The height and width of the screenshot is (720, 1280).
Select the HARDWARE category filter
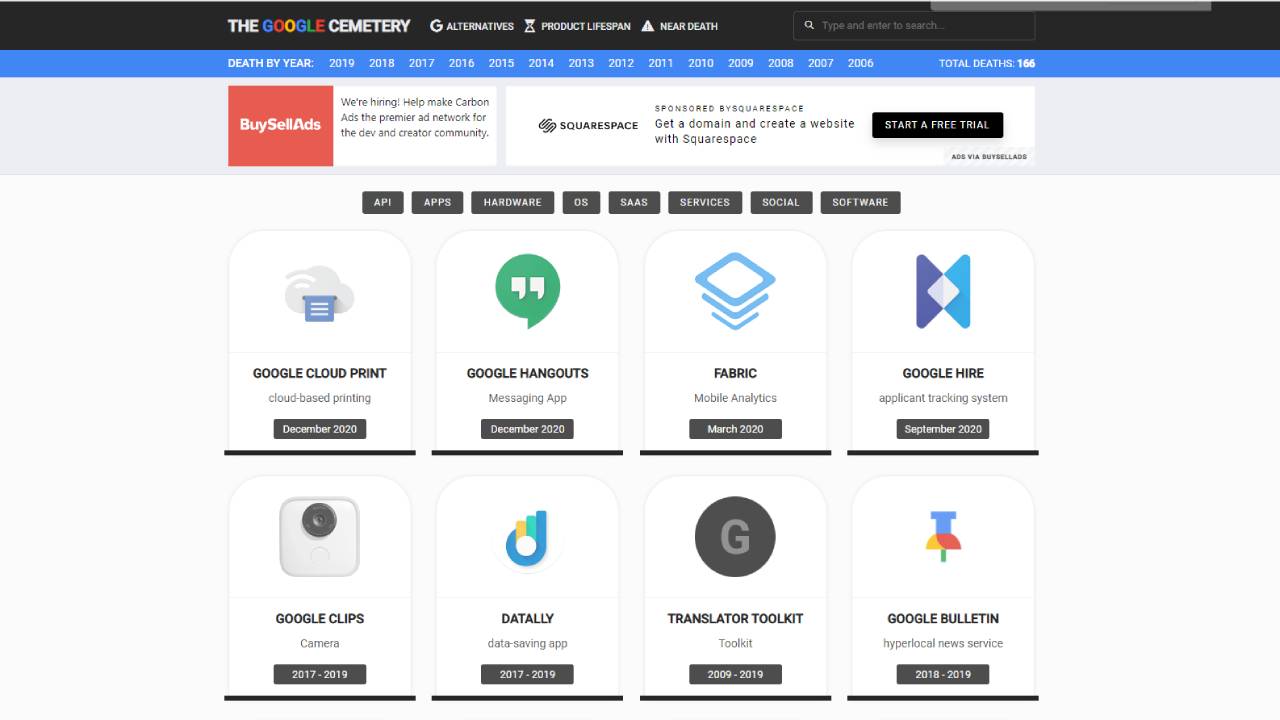point(513,202)
